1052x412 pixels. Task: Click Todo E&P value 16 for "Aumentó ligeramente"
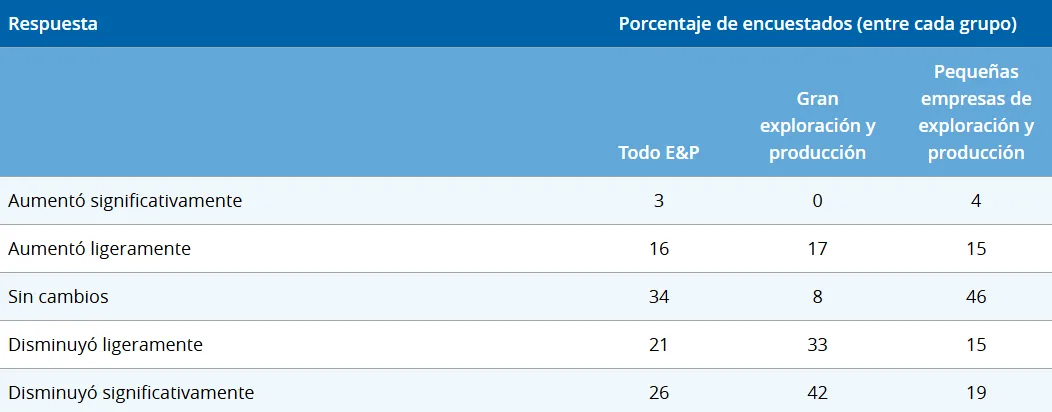coord(658,248)
